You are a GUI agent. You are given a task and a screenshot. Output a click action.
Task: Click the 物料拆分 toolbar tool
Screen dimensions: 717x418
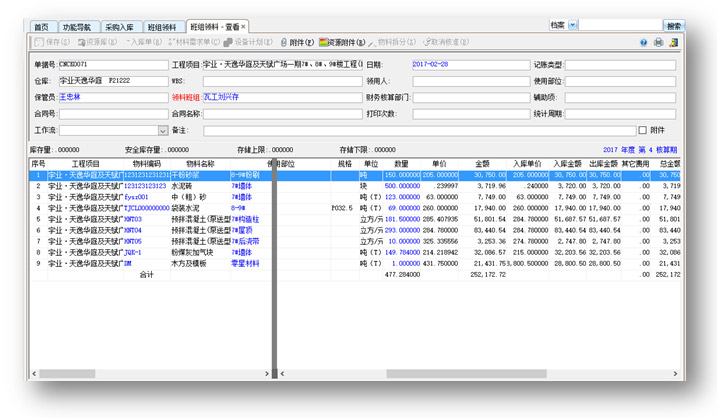pos(392,42)
